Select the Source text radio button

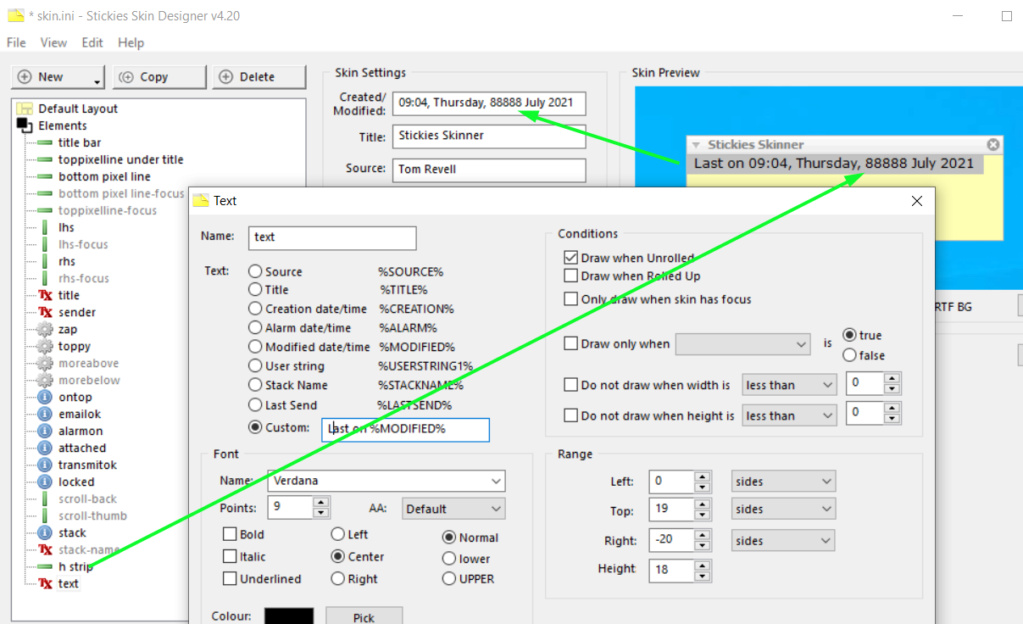(255, 271)
